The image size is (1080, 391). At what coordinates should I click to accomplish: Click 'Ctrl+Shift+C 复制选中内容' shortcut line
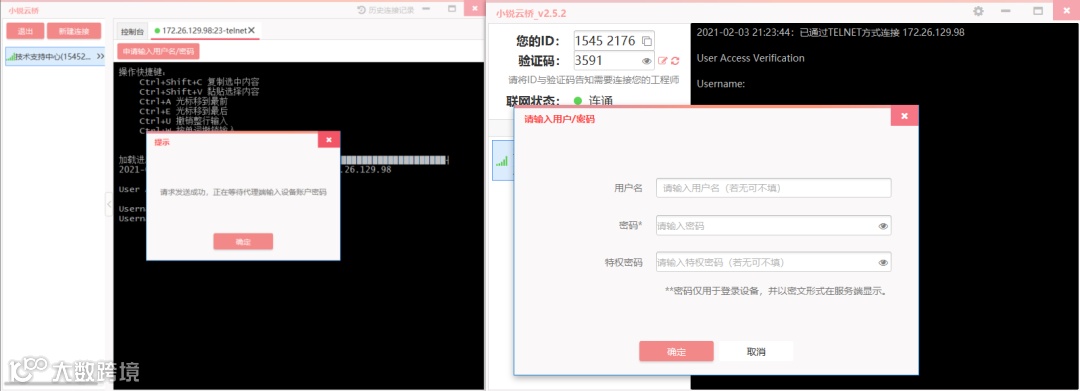pyautogui.click(x=199, y=81)
